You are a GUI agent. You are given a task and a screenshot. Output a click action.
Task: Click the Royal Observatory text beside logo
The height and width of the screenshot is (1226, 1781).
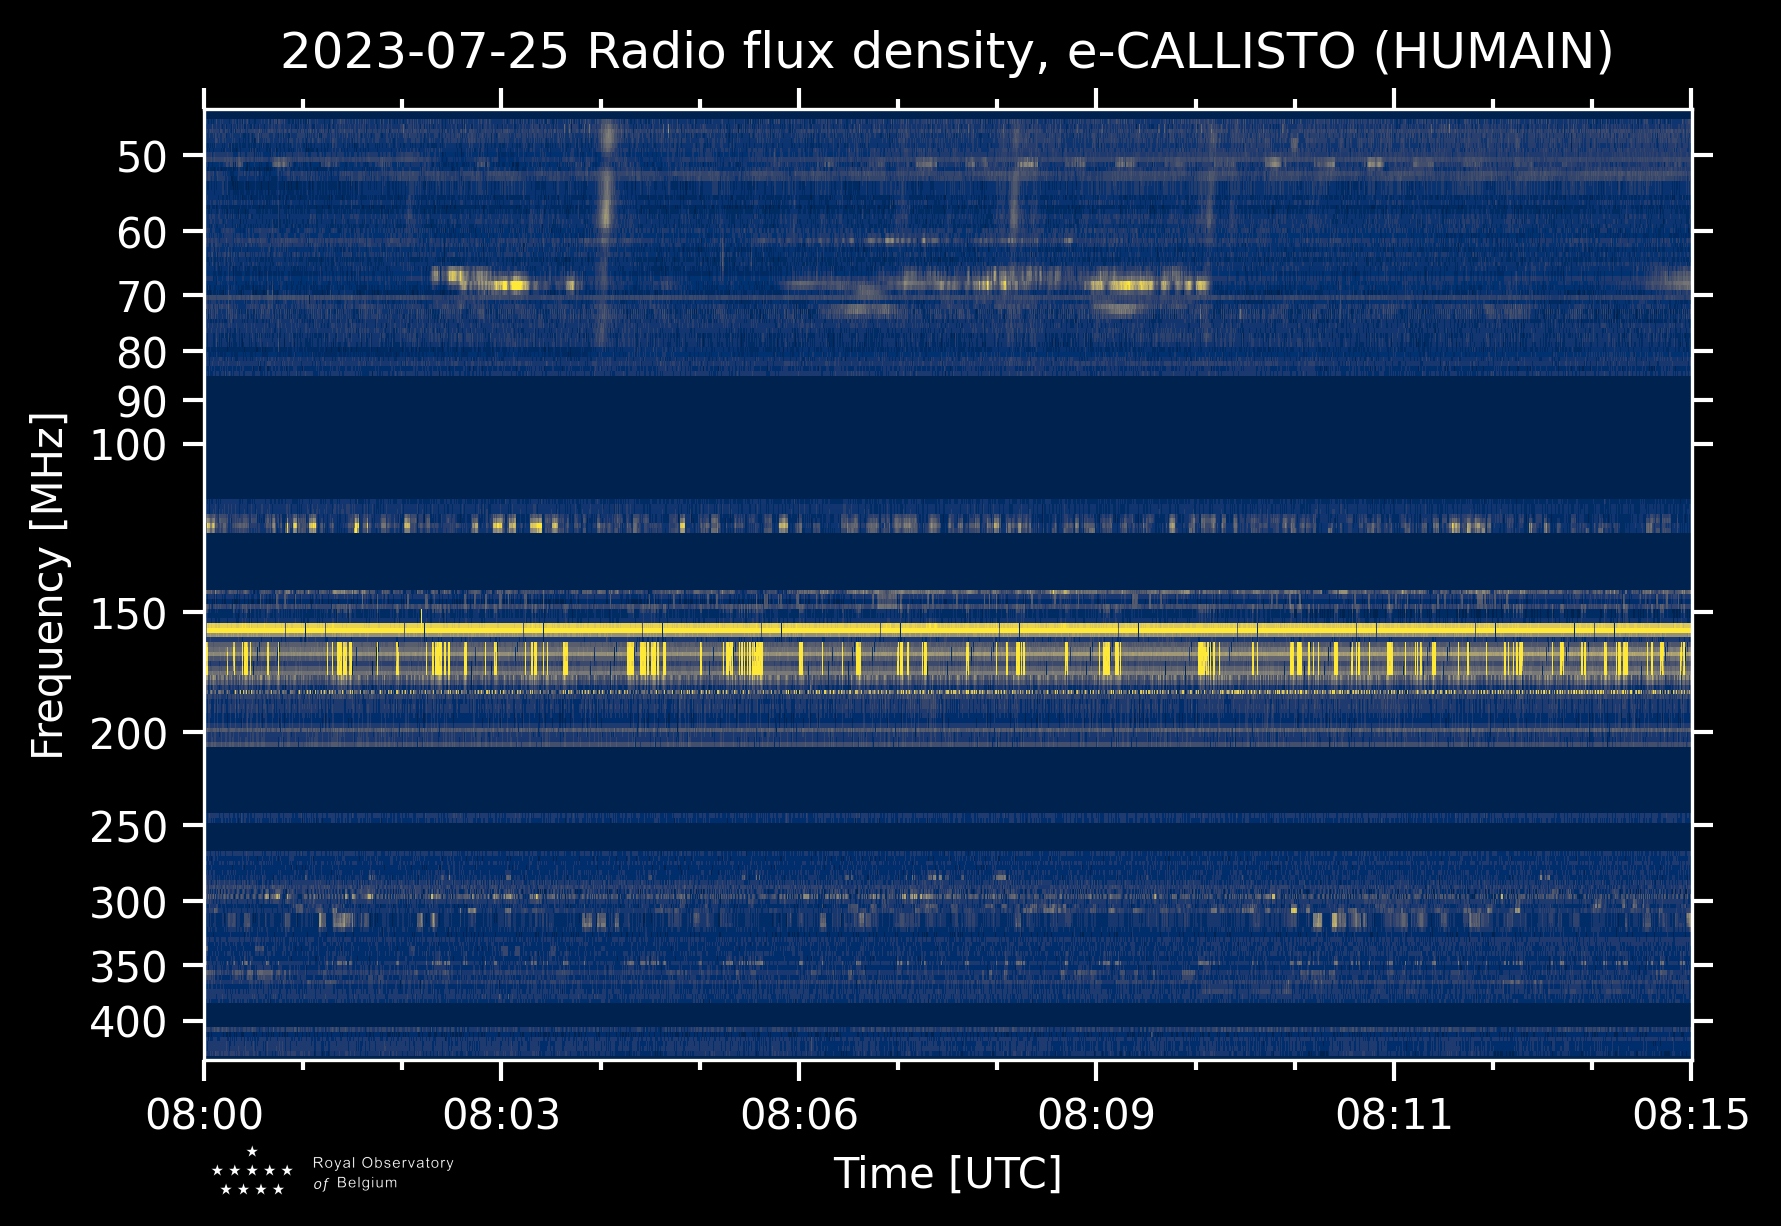click(383, 1163)
